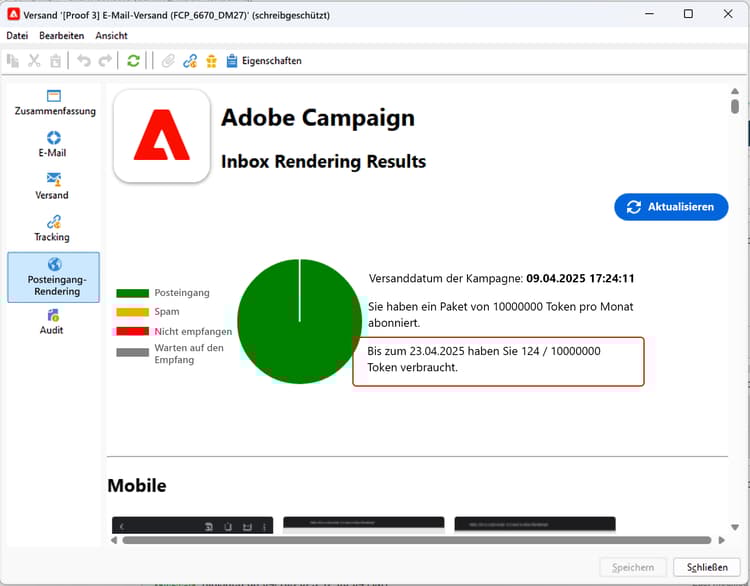
Task: Open the Versand section
Action: tap(52, 186)
